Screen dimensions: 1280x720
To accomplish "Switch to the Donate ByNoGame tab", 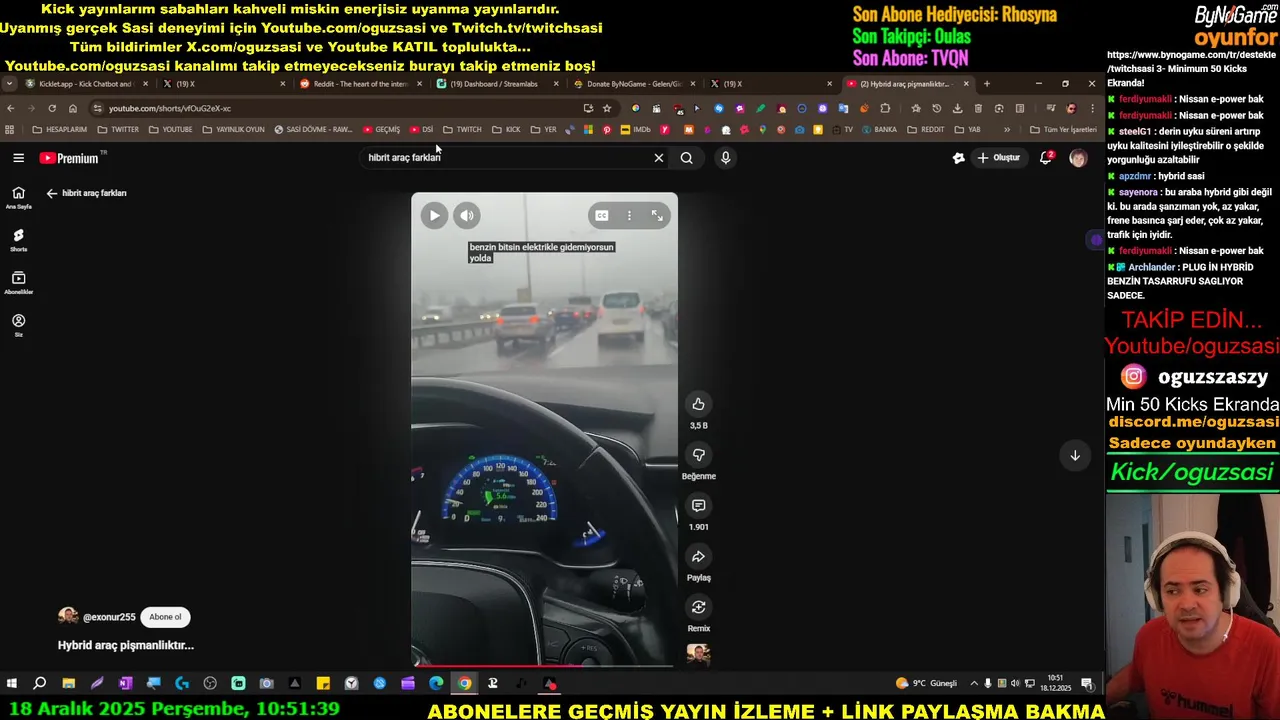I will (633, 84).
